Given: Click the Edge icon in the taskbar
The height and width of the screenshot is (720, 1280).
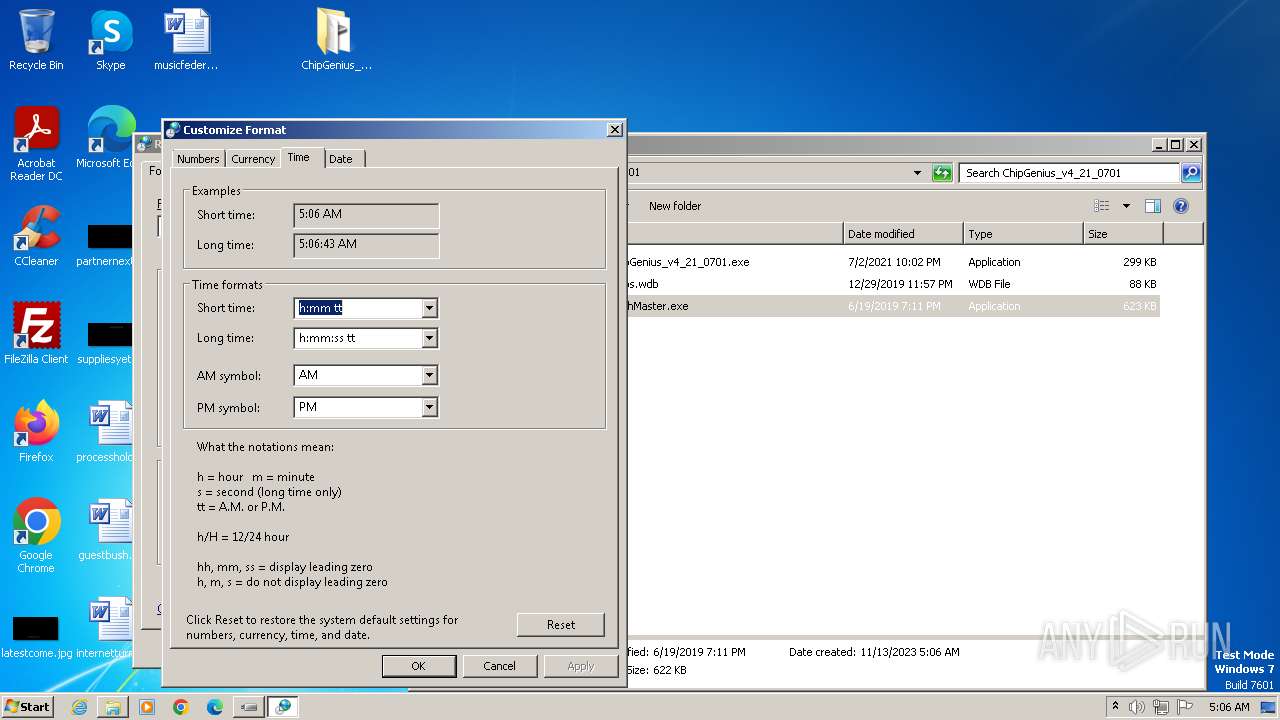Looking at the screenshot, I should (215, 707).
